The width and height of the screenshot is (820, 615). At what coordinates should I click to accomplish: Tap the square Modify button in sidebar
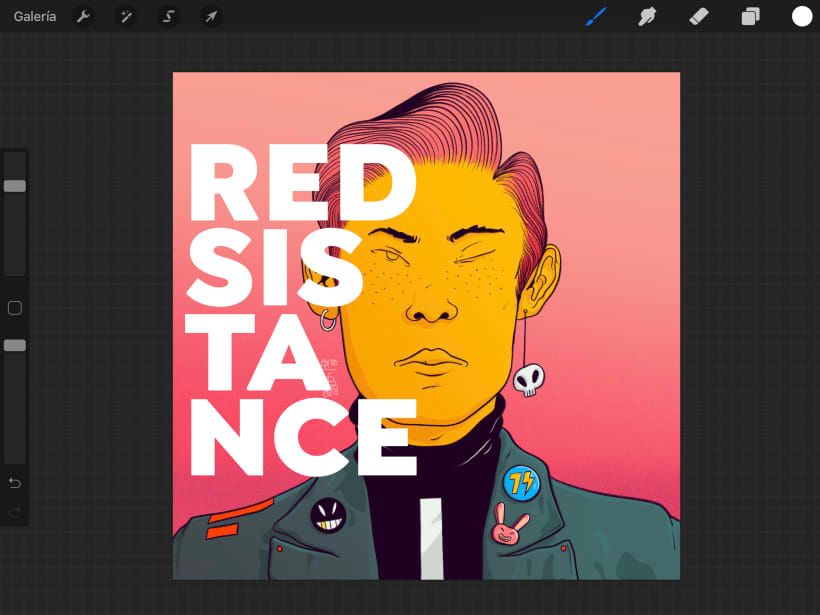pos(15,308)
